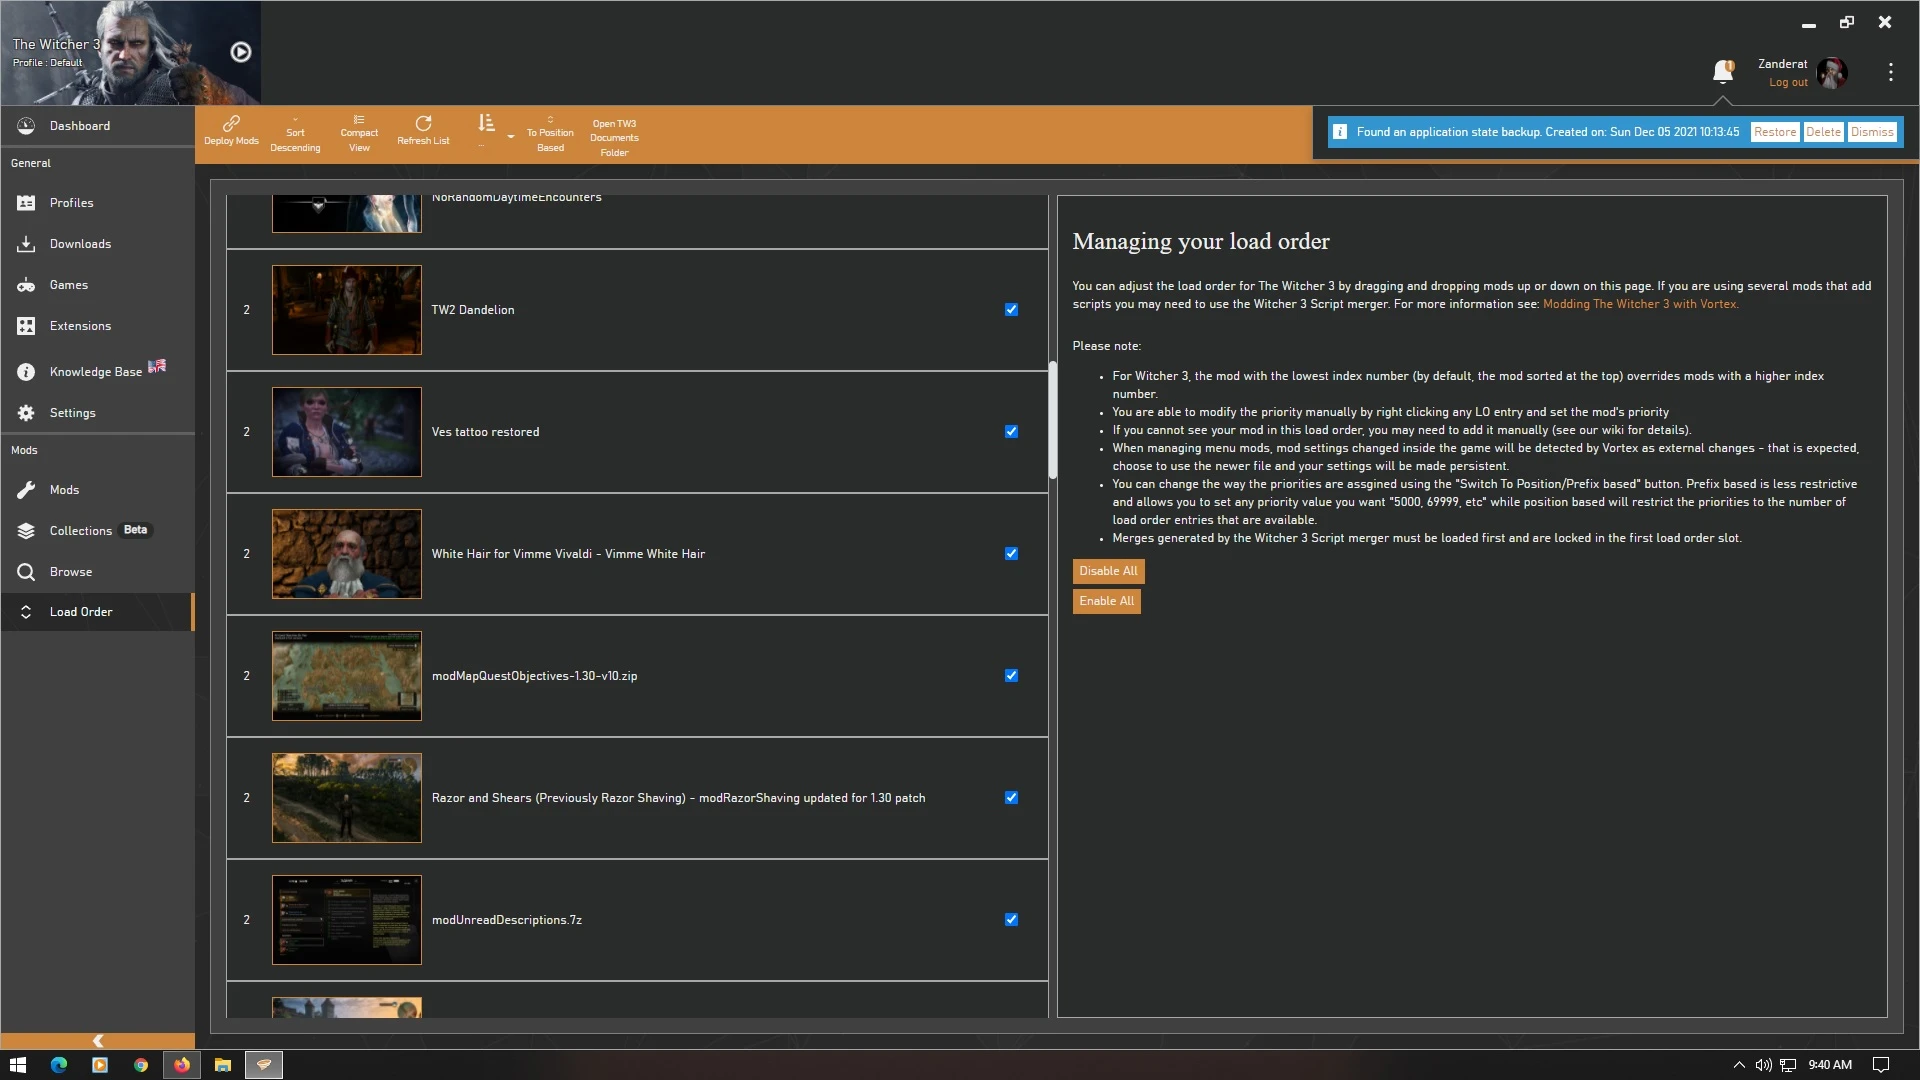Image resolution: width=1920 pixels, height=1080 pixels.
Task: Select the Load Order sidebar item
Action: pos(97,612)
